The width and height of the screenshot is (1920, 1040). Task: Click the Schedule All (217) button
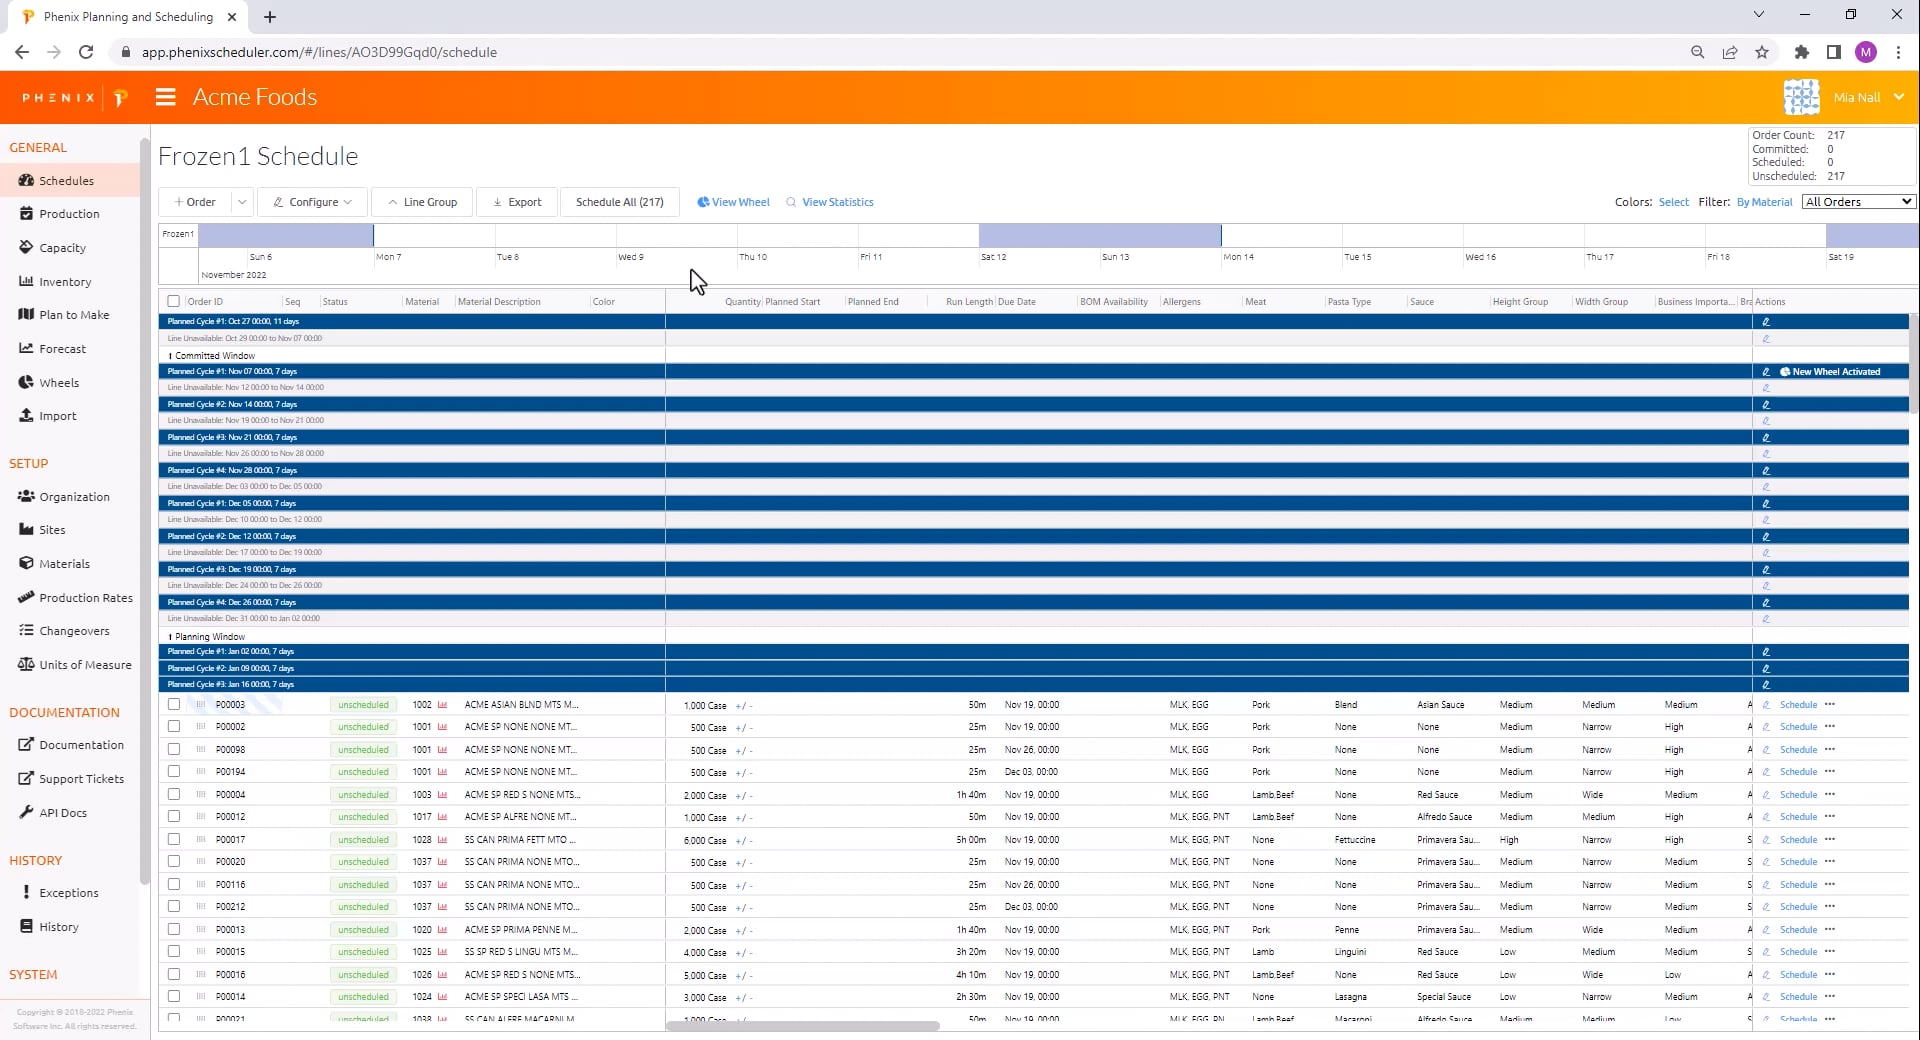[x=619, y=202]
